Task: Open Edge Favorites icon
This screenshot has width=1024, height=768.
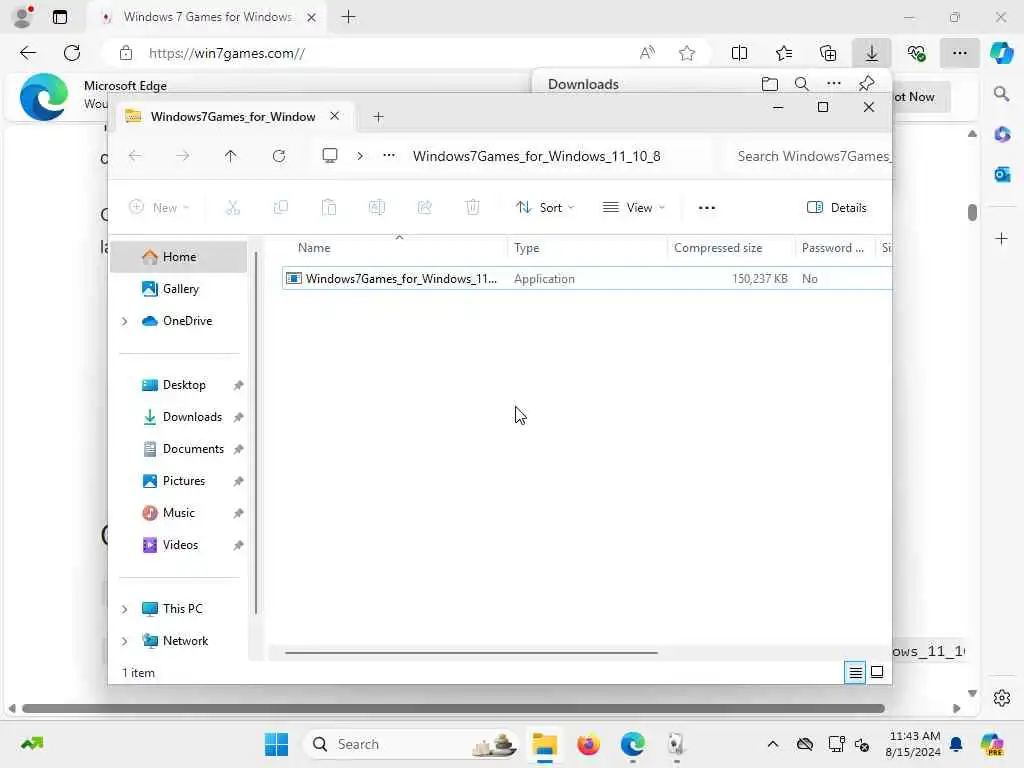Action: point(784,54)
